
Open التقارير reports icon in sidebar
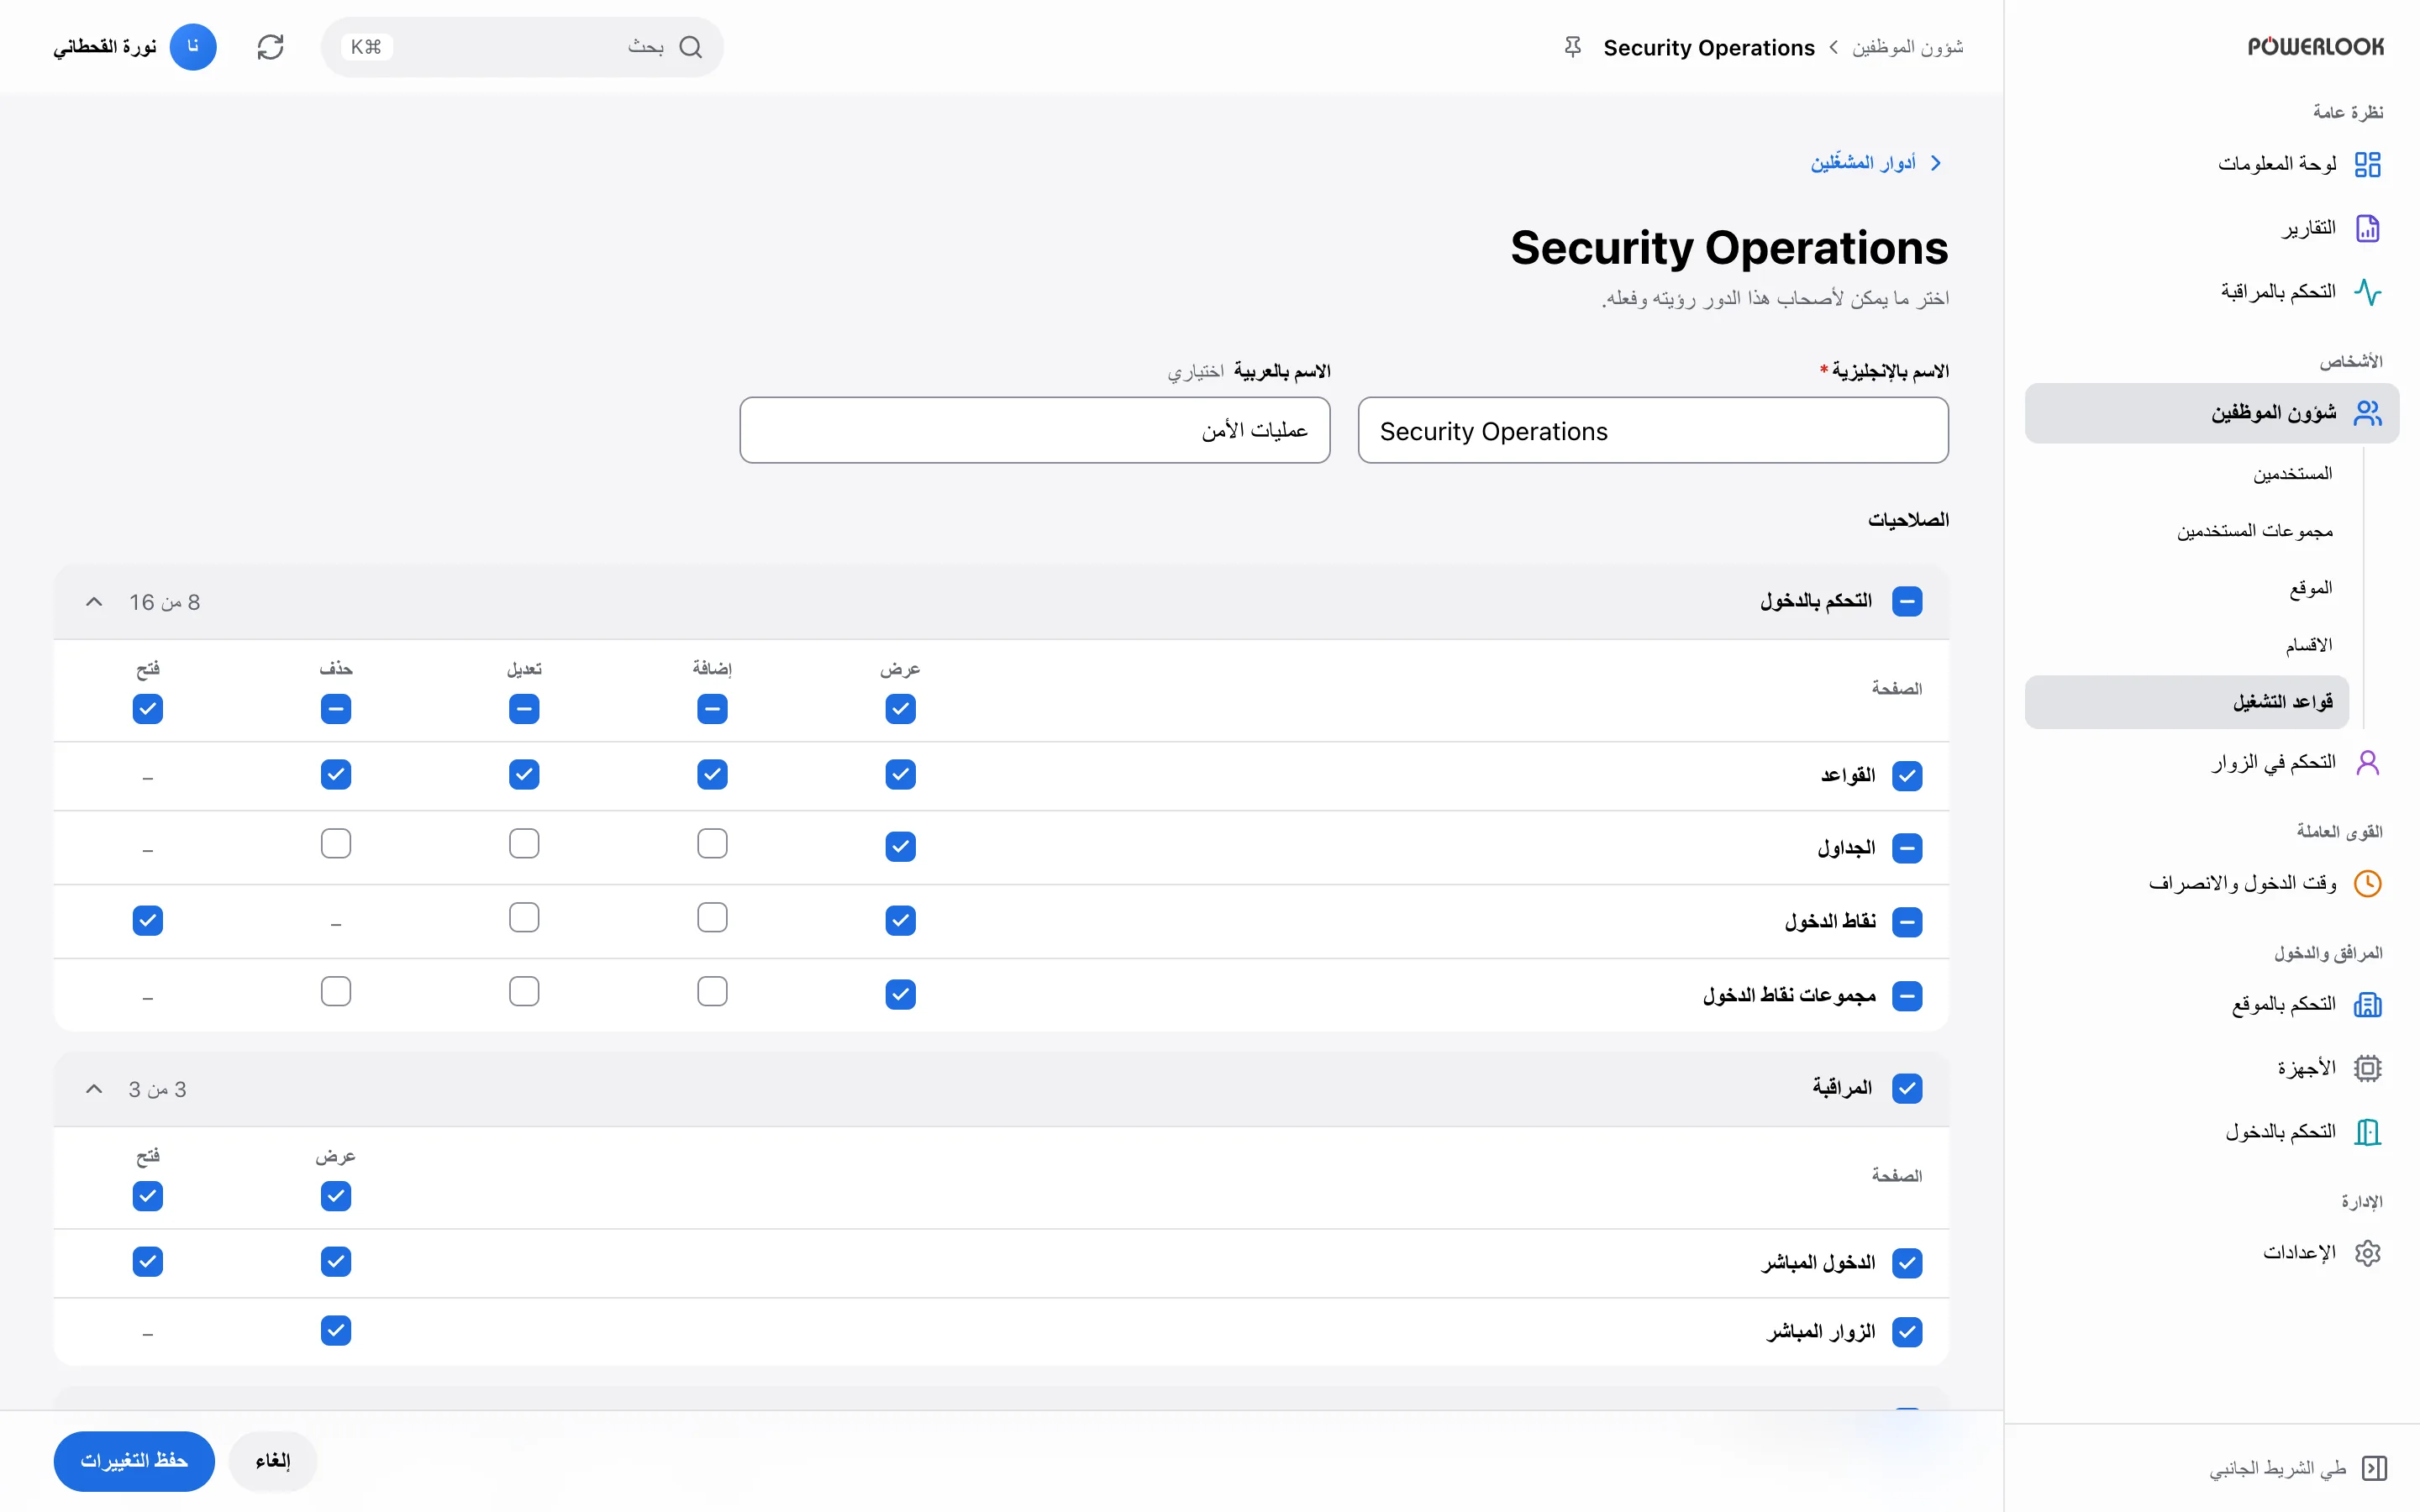click(x=2367, y=228)
